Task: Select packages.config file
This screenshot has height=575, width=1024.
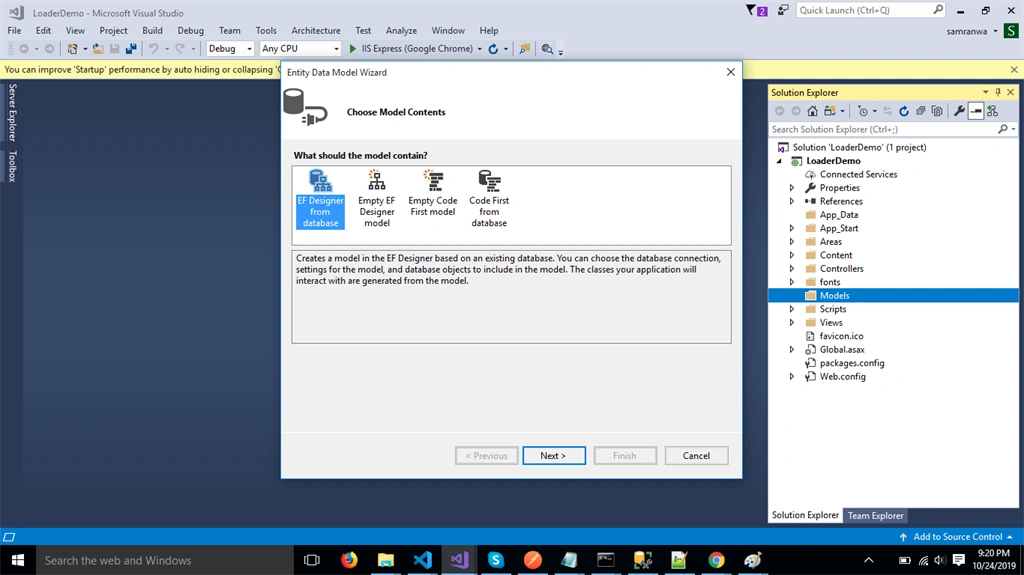Action: pyautogui.click(x=852, y=363)
